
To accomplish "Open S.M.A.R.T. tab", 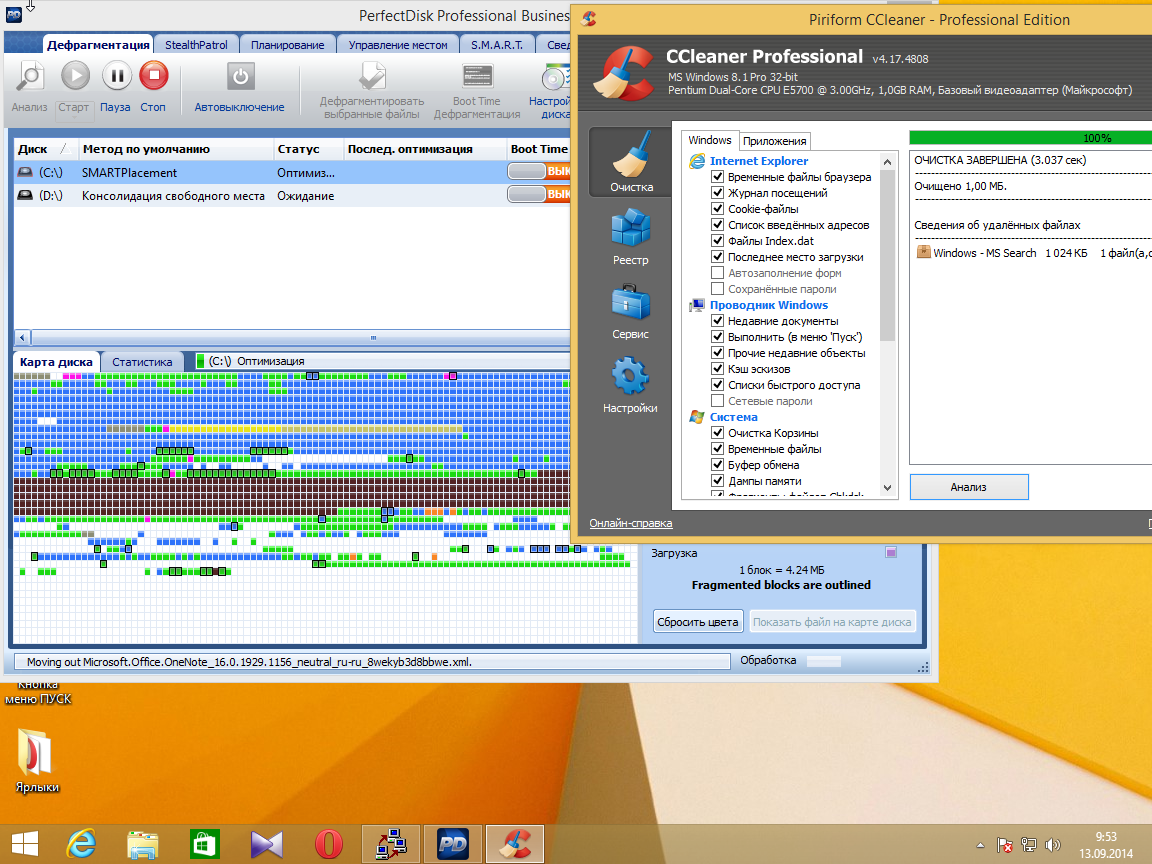I will (497, 45).
